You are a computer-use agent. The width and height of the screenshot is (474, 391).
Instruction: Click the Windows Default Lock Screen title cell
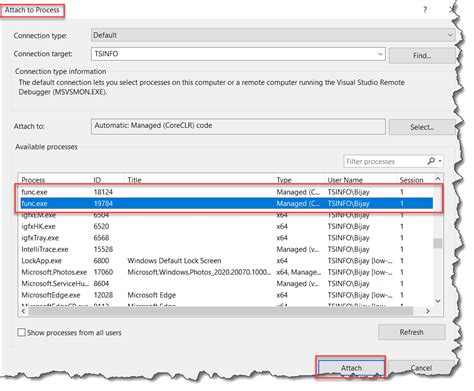174,261
